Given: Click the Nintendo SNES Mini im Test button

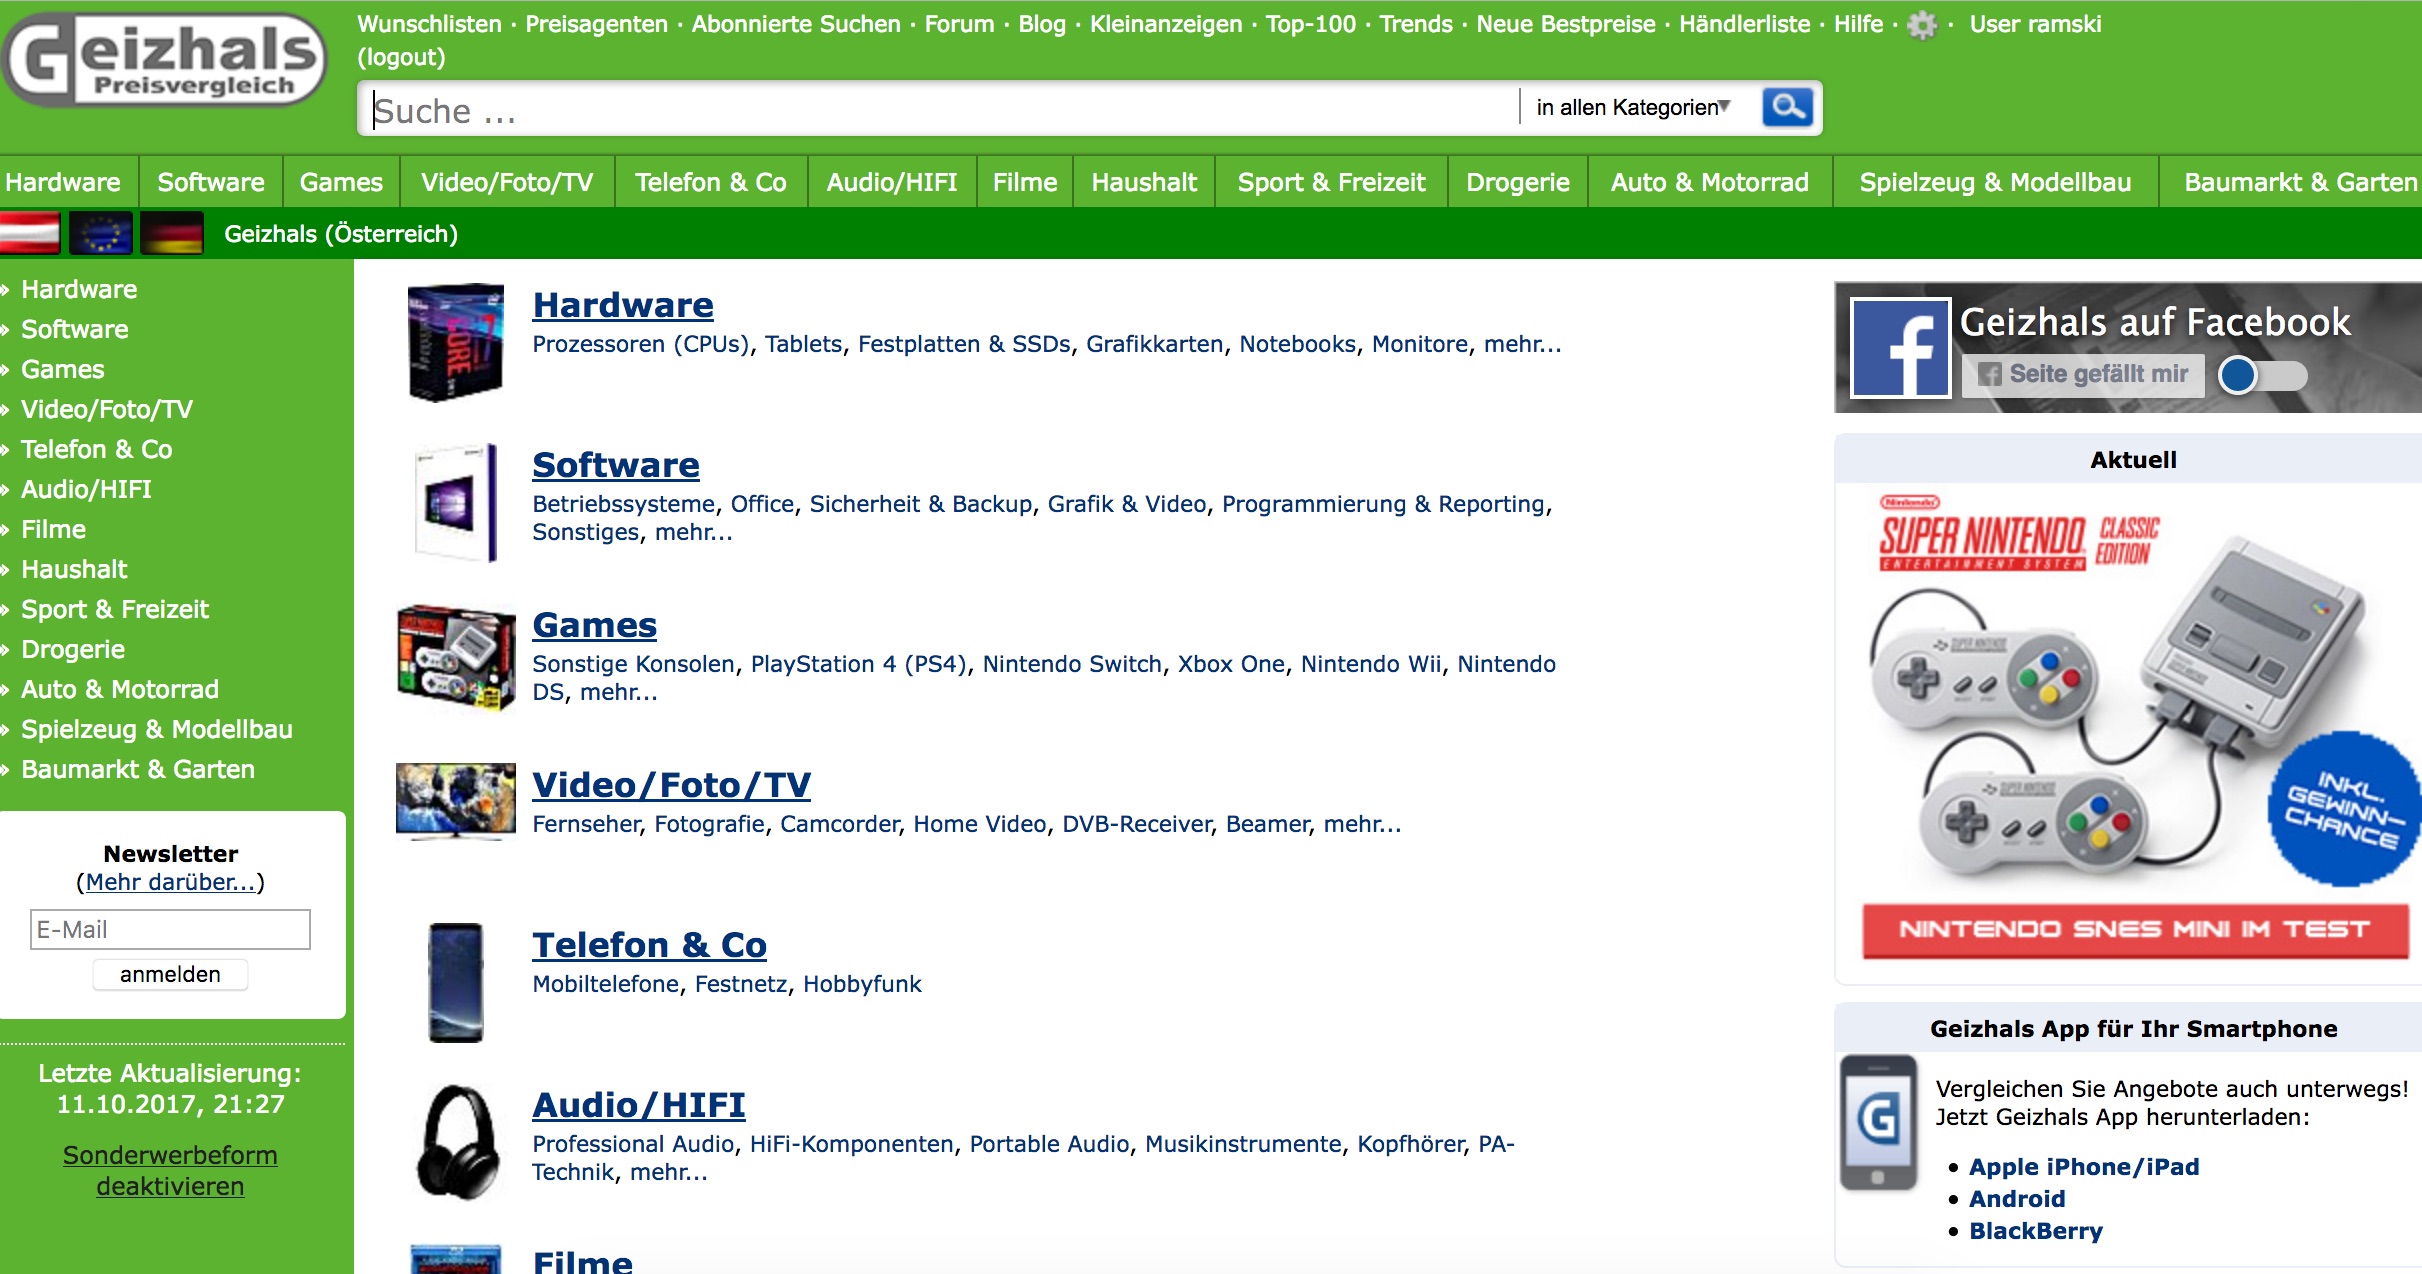Looking at the screenshot, I should point(2135,930).
